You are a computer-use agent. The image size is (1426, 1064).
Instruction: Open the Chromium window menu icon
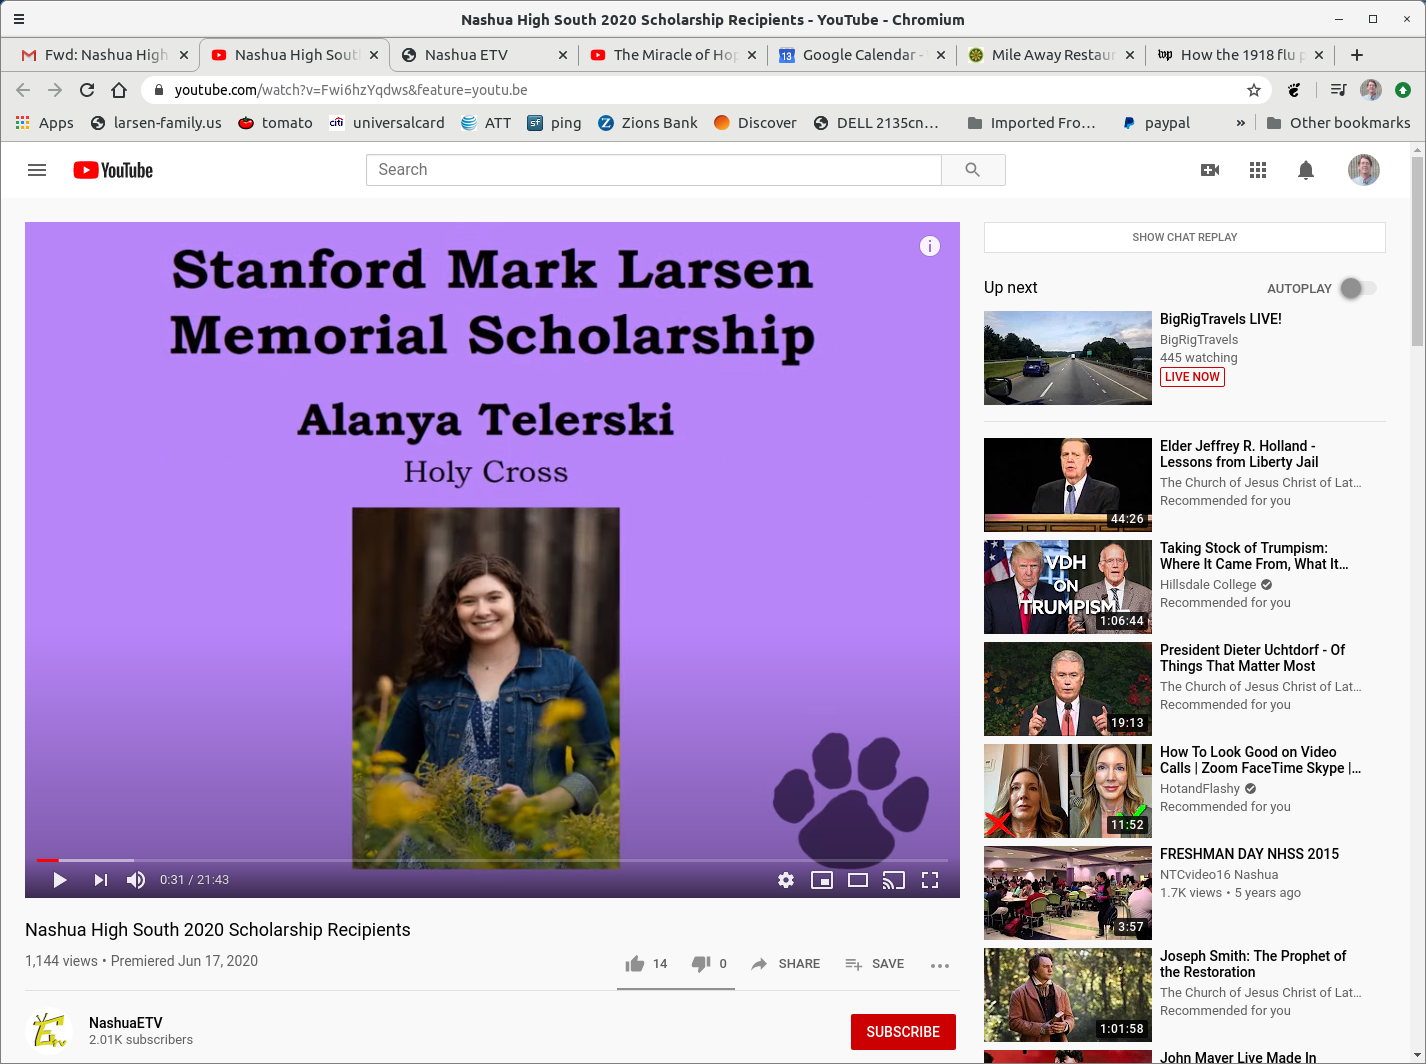tap(18, 19)
